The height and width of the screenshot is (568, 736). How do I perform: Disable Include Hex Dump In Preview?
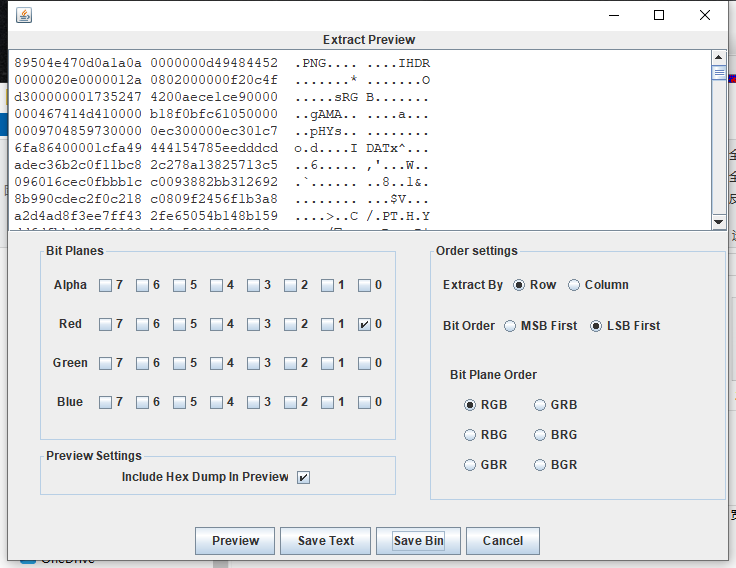click(x=303, y=477)
